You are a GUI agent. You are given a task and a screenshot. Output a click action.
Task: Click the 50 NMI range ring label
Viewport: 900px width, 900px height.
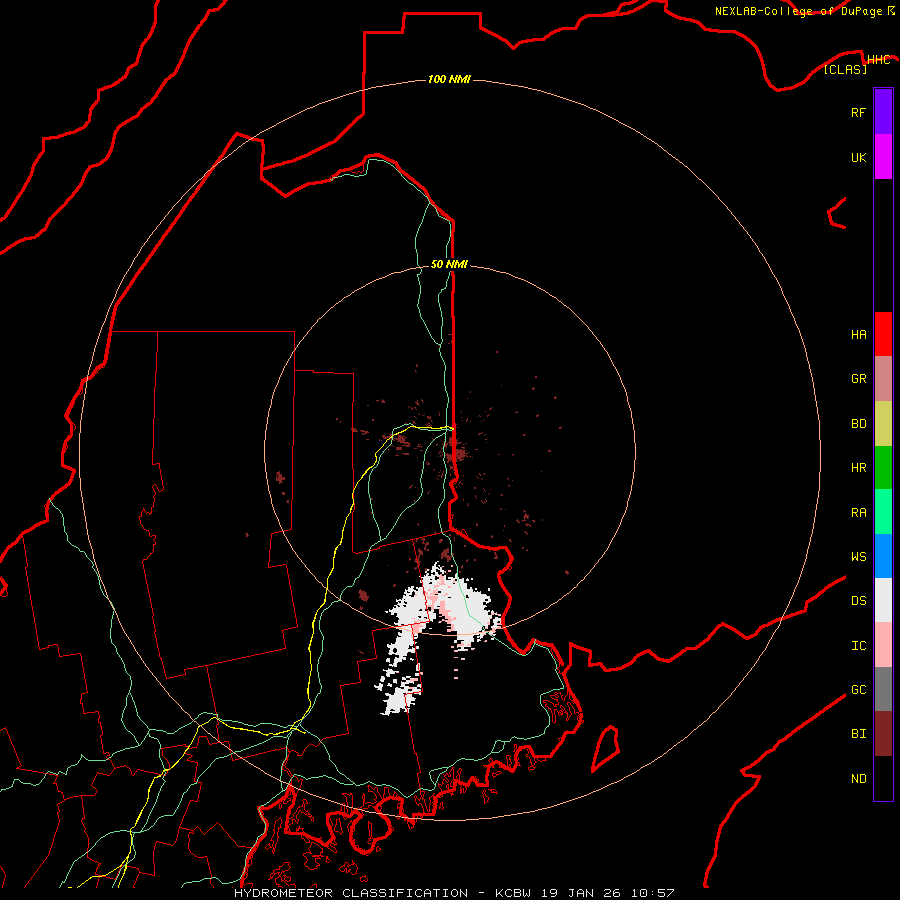pos(449,264)
